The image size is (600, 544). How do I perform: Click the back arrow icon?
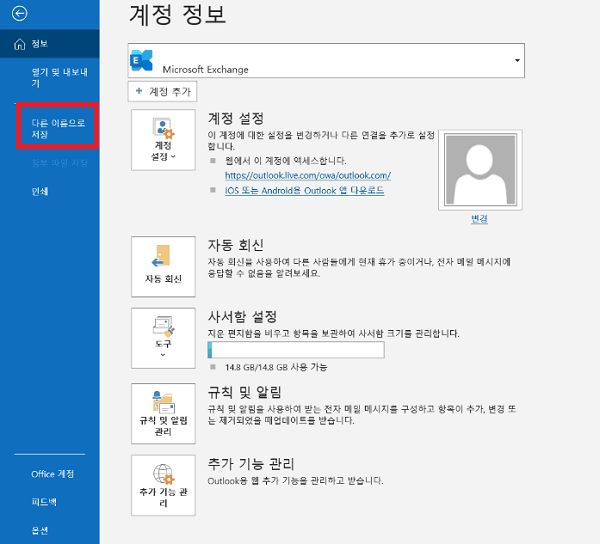point(19,14)
